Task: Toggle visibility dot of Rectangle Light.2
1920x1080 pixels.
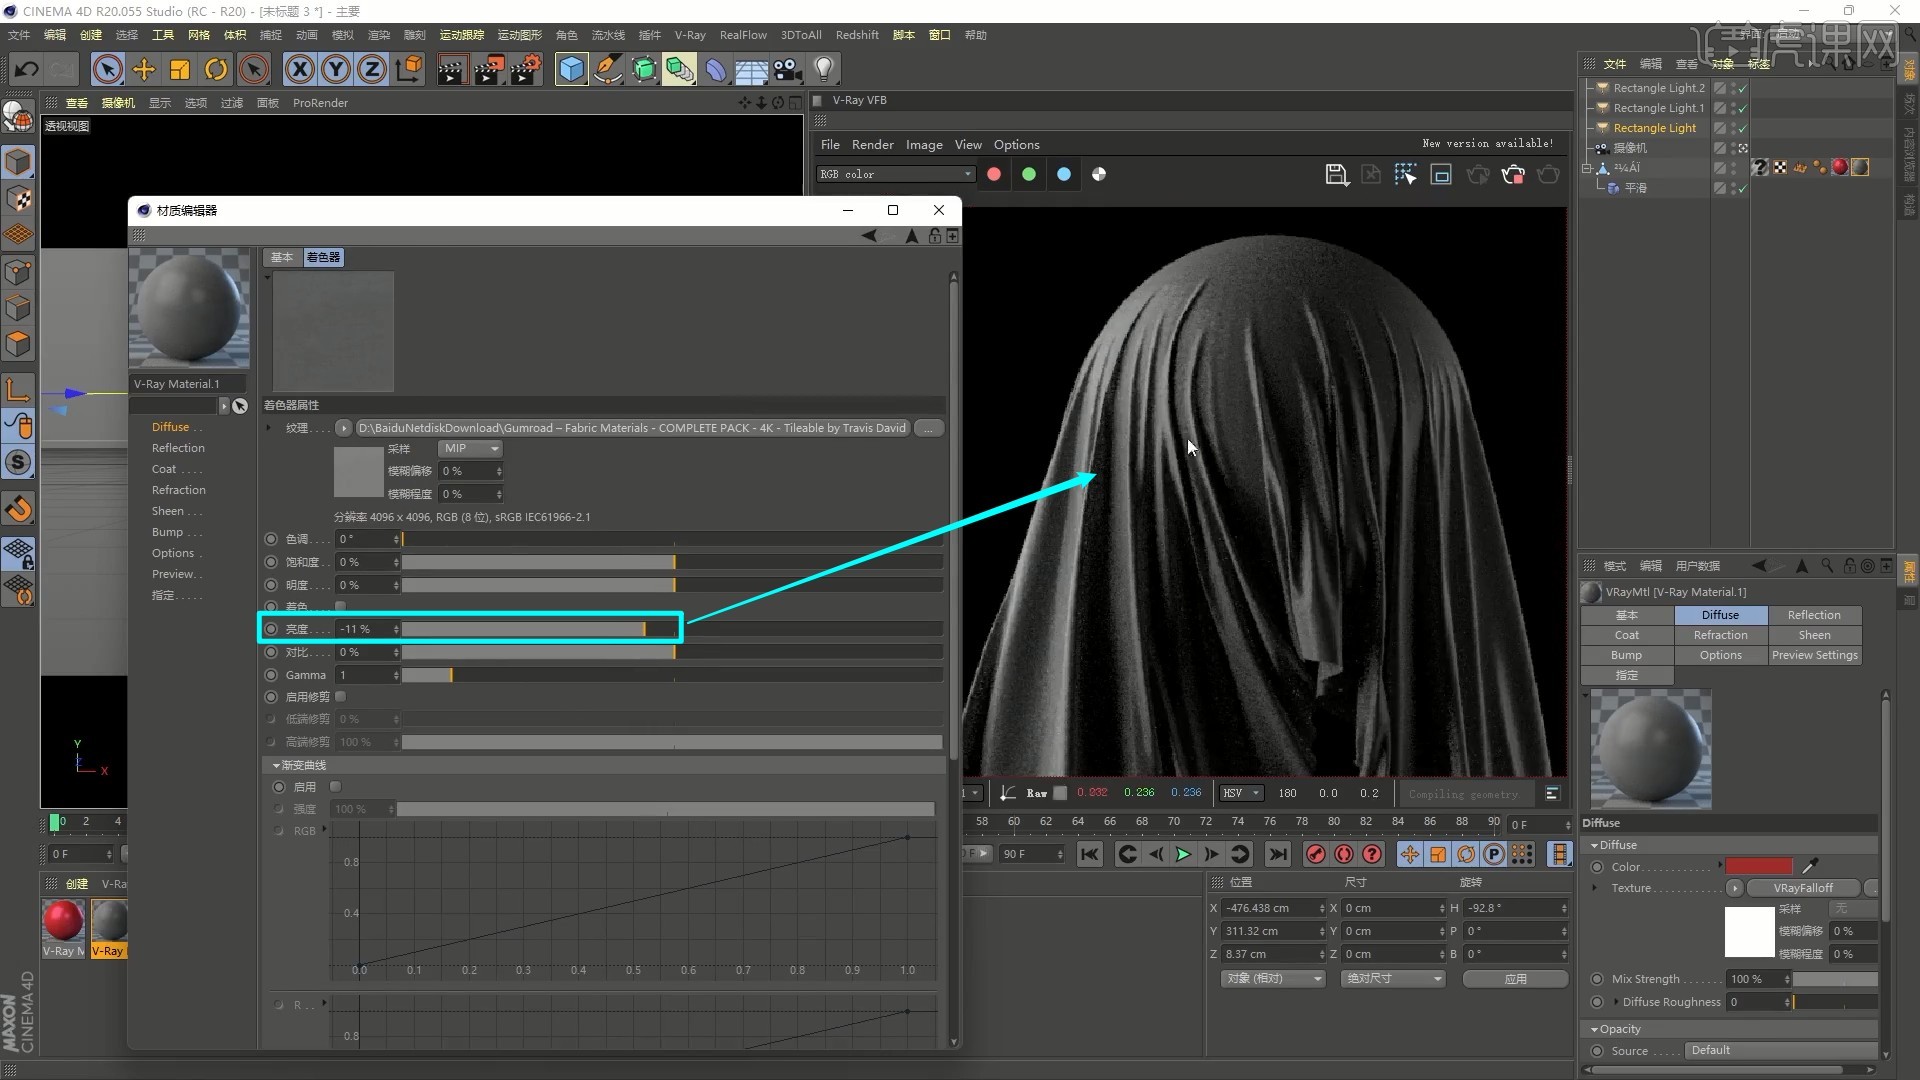Action: click(x=1733, y=87)
